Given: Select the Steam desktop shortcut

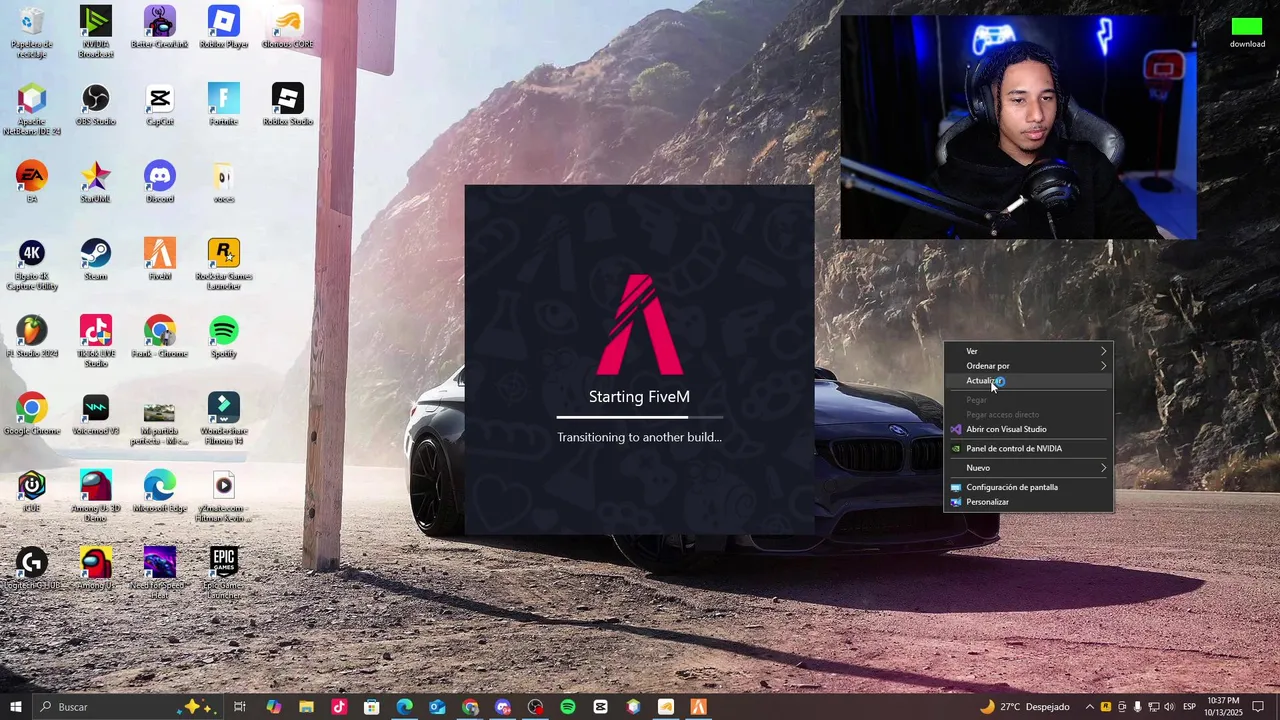Looking at the screenshot, I should (x=96, y=260).
